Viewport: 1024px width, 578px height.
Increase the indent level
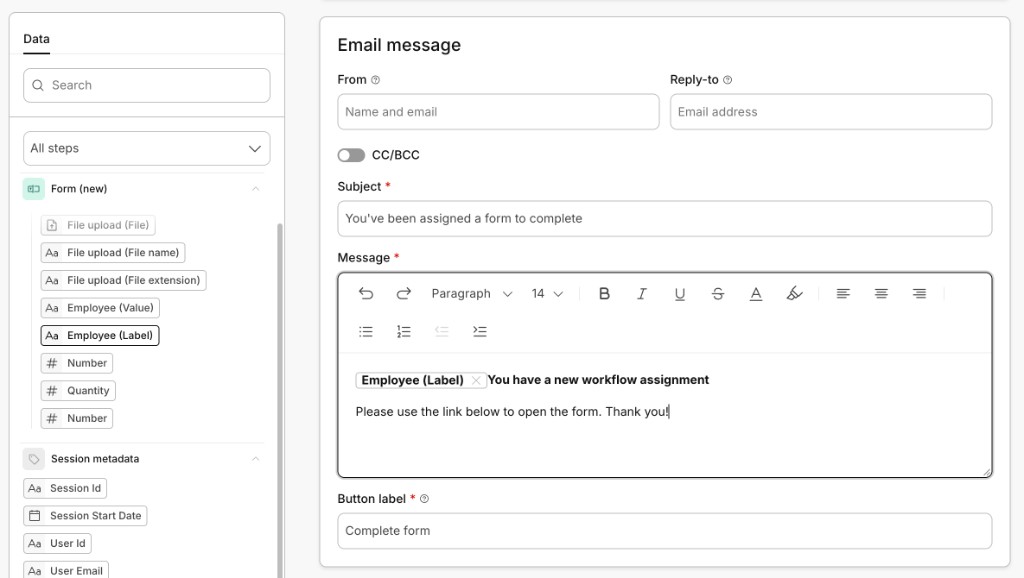tap(479, 332)
